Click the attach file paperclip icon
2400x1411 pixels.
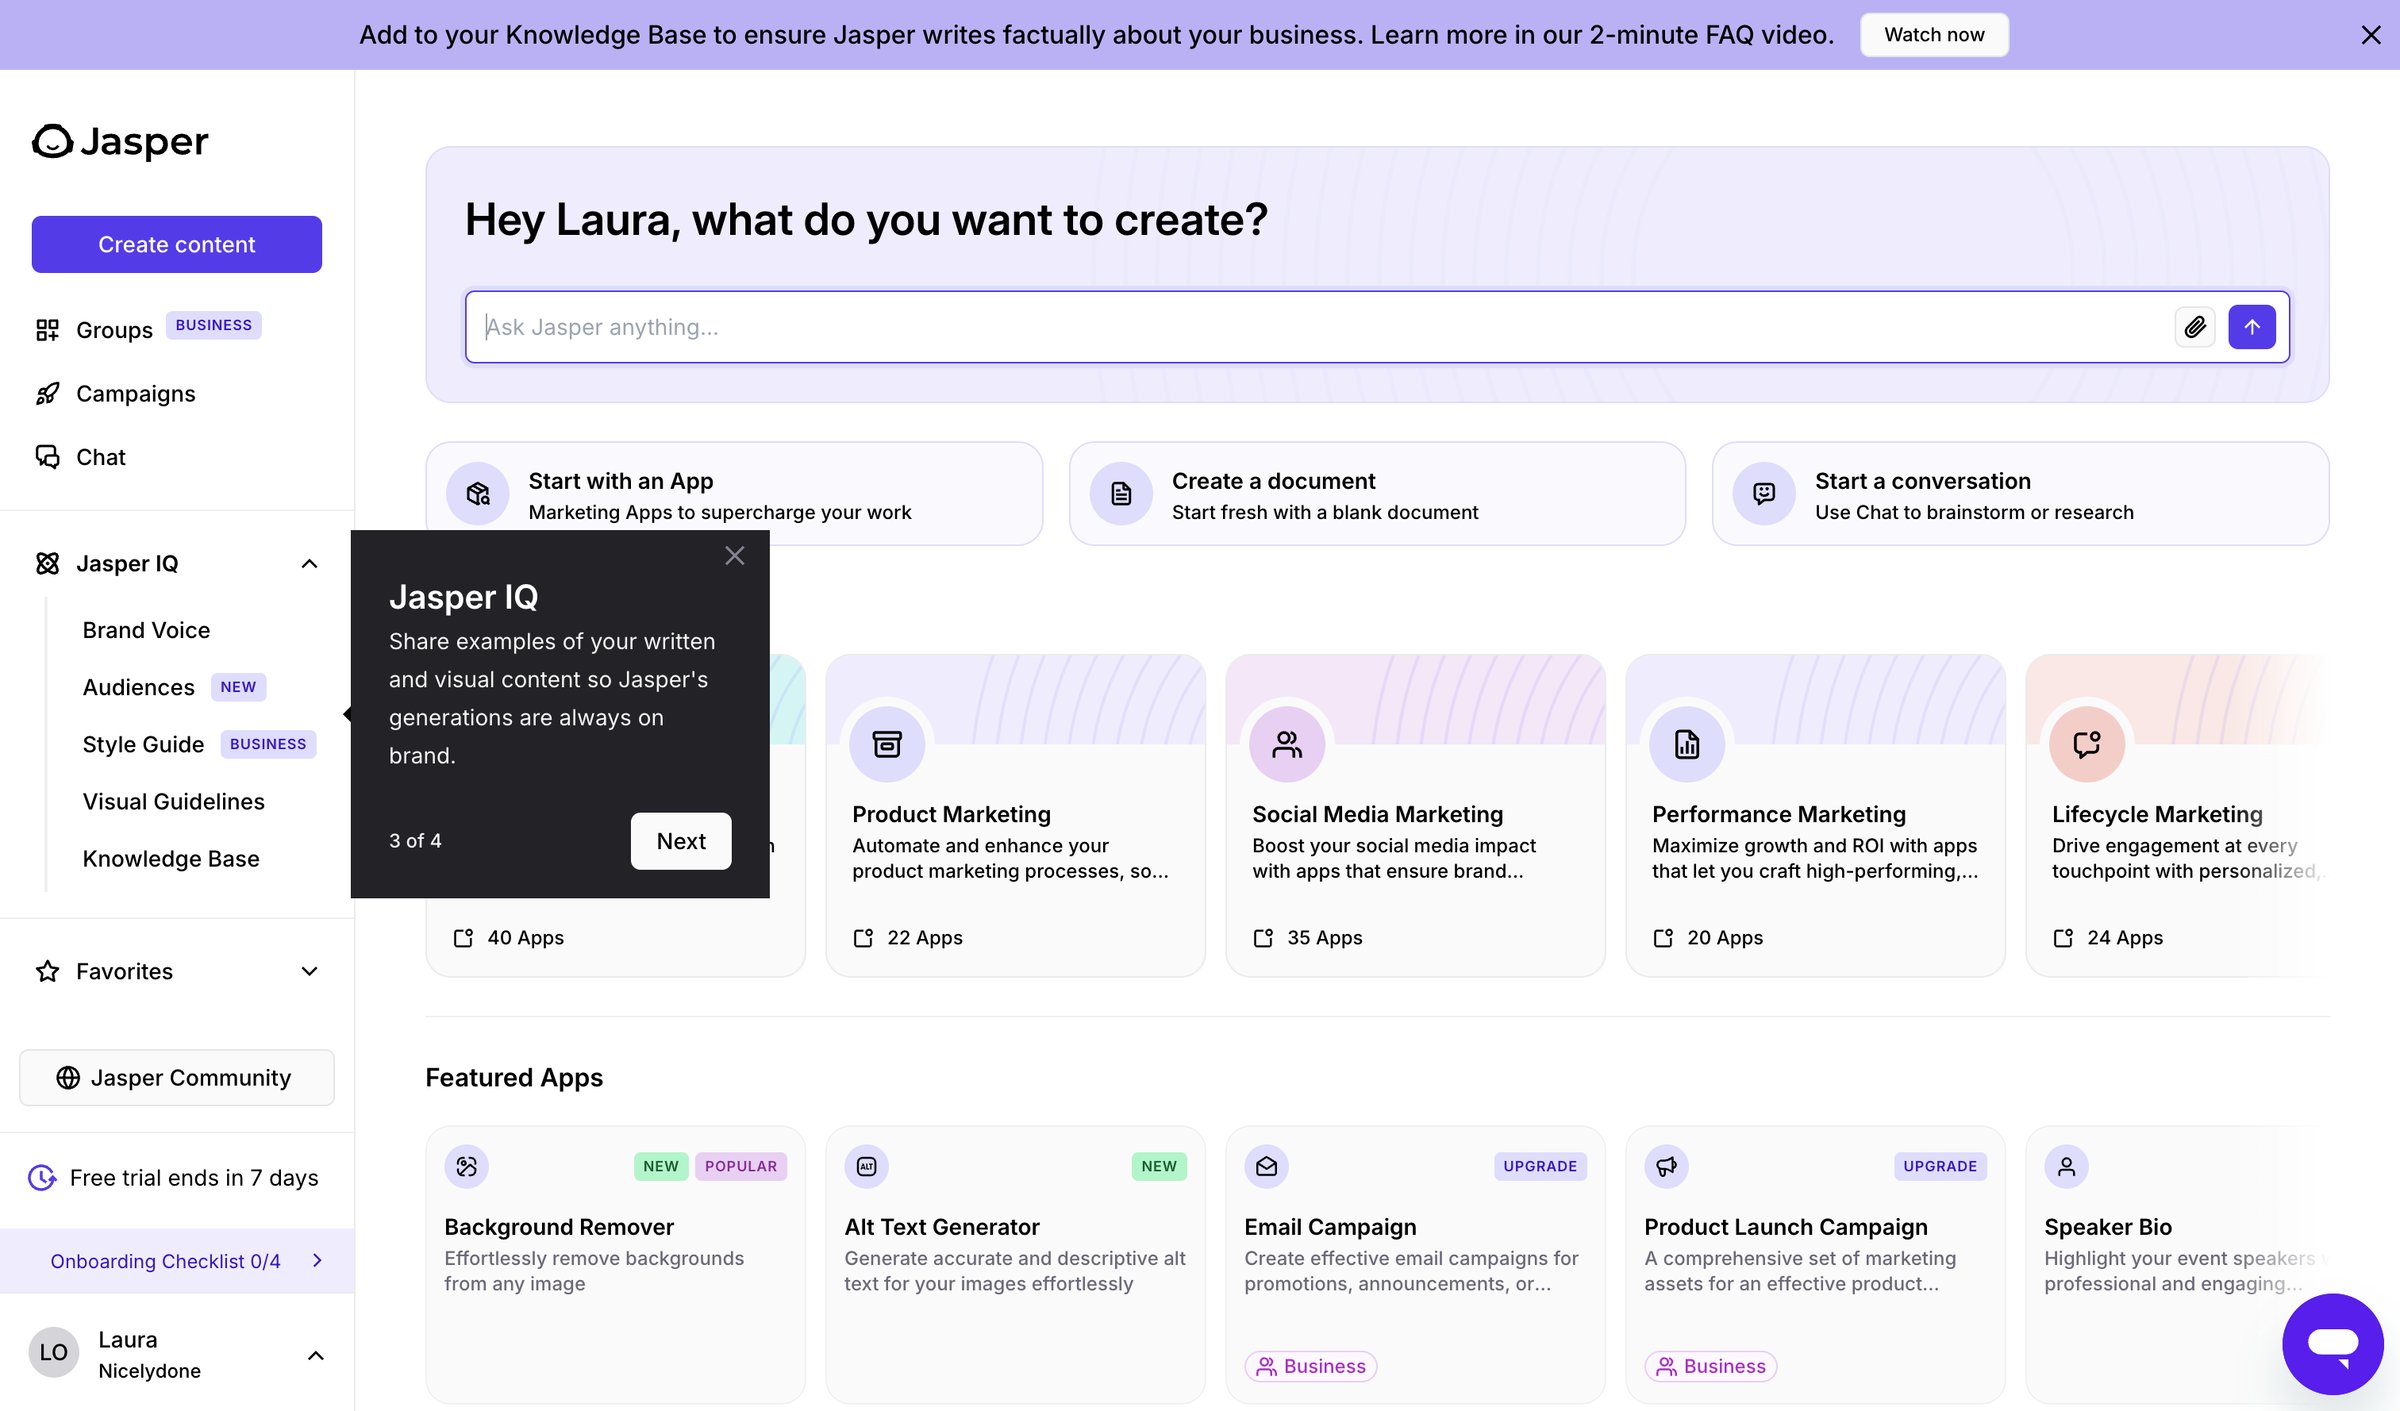pos(2195,327)
